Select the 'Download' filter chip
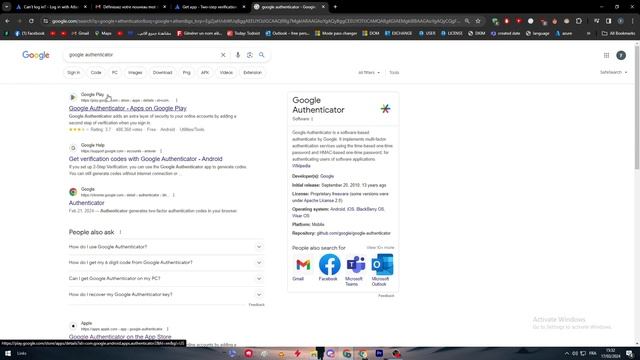The image size is (640, 360). (162, 73)
